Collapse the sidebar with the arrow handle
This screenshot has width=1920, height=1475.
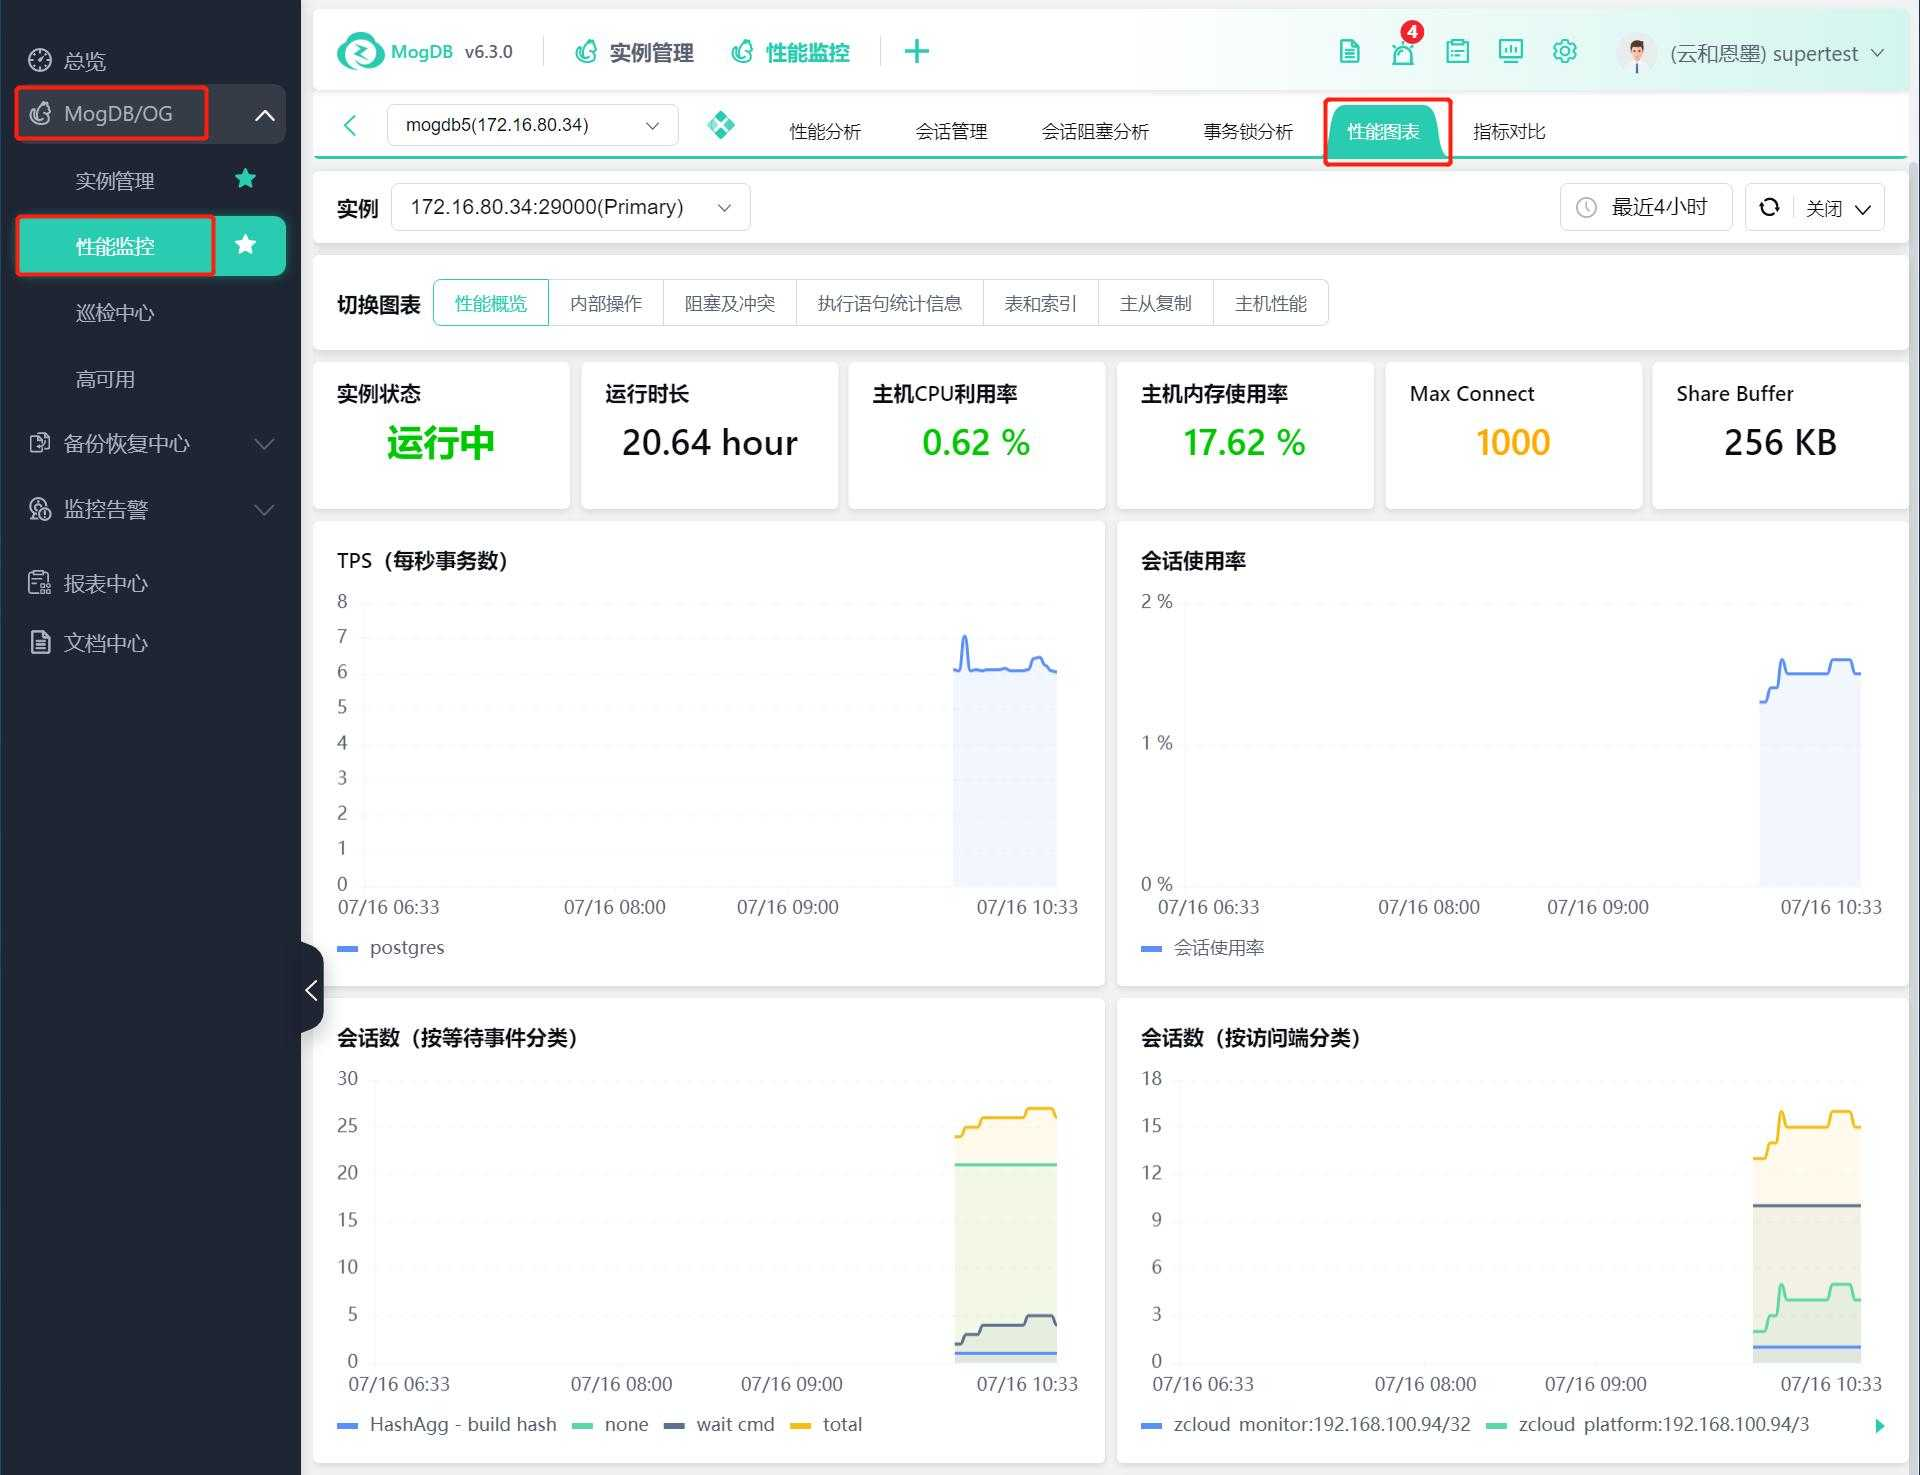click(x=311, y=990)
